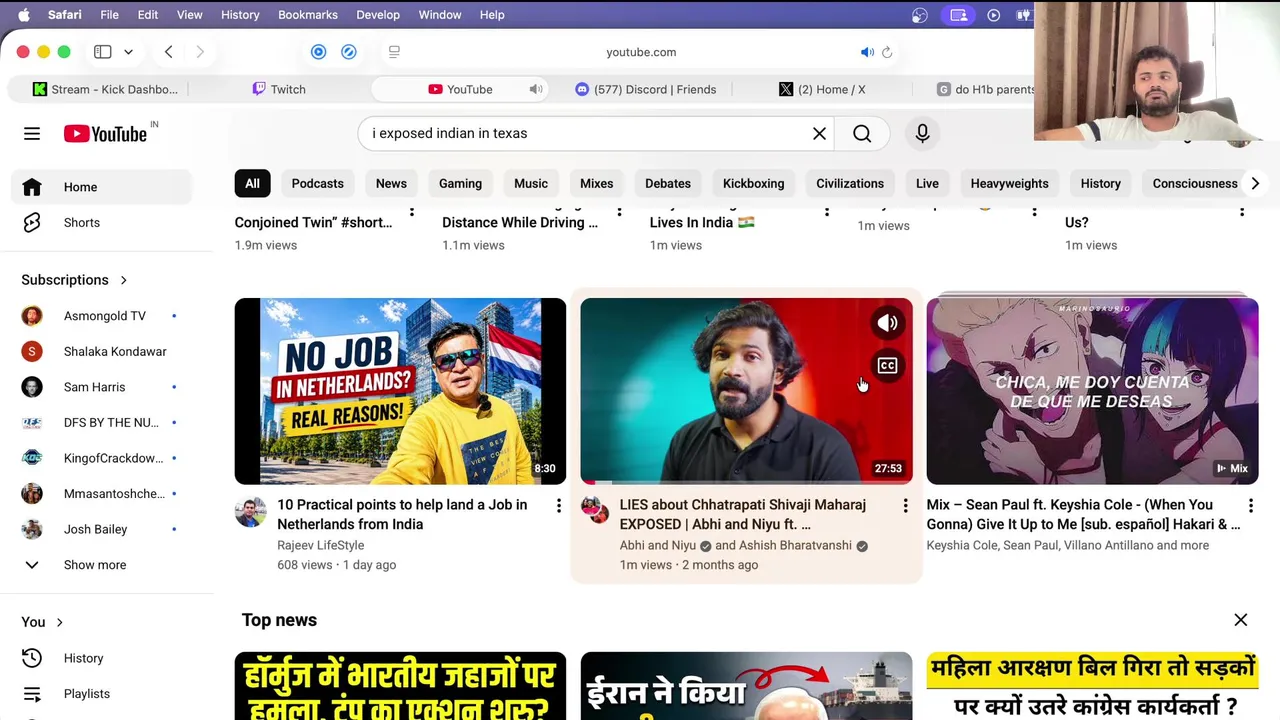Click the YouTube logo
This screenshot has width=1280, height=720.
(105, 133)
